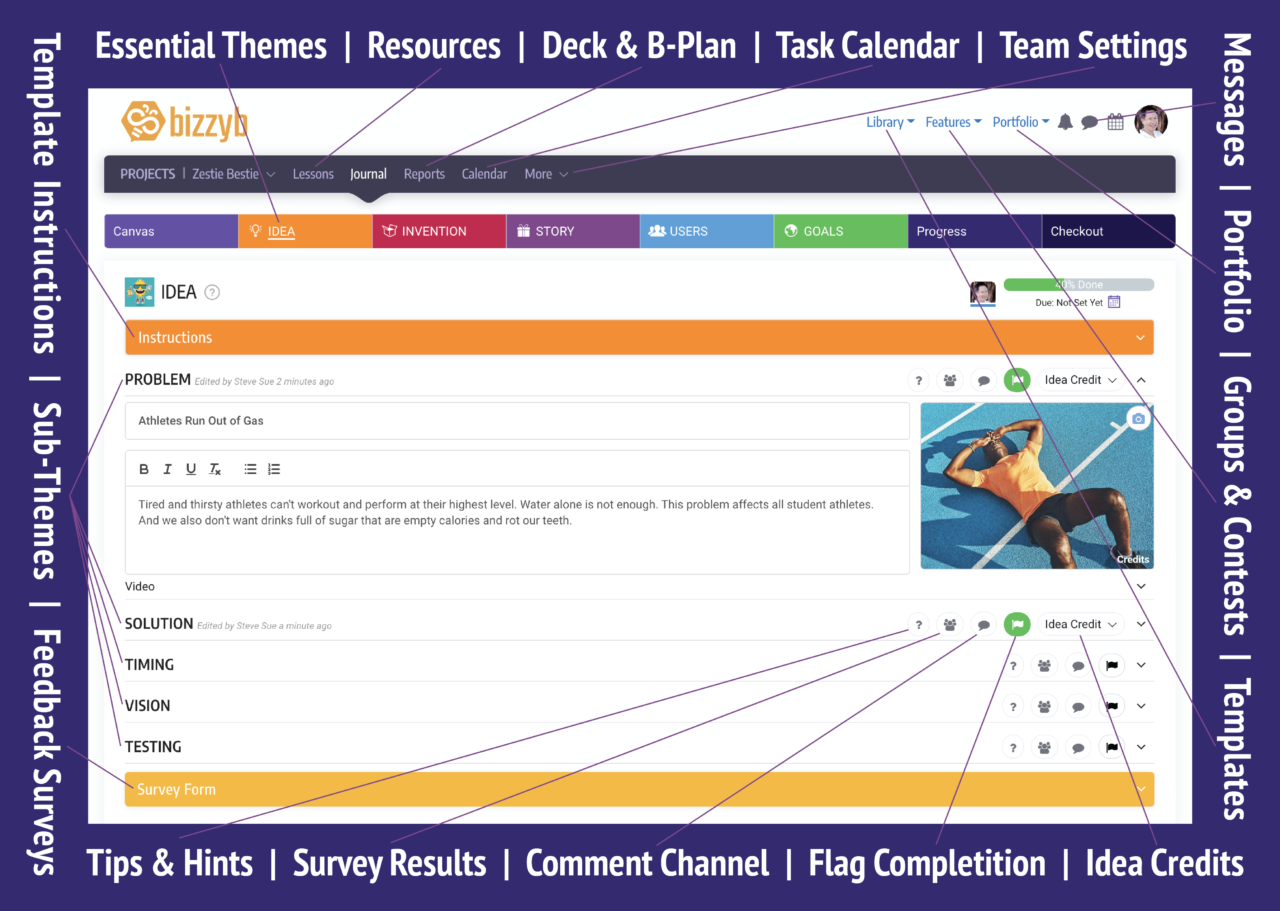Click the Bold formatting button
Image resolution: width=1280 pixels, height=911 pixels.
click(144, 469)
